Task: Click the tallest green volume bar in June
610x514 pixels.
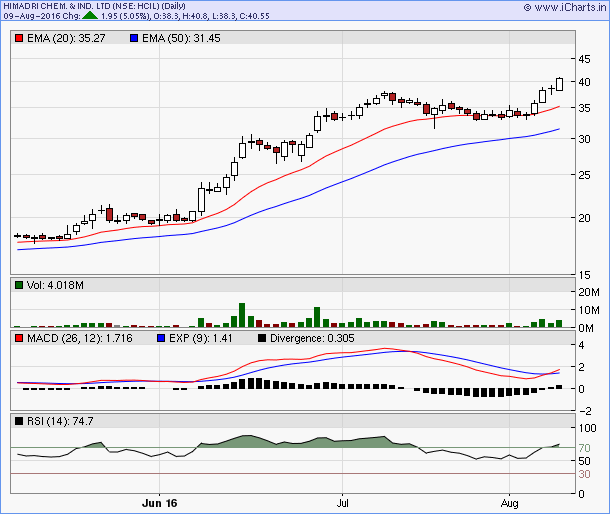Action: coord(242,315)
